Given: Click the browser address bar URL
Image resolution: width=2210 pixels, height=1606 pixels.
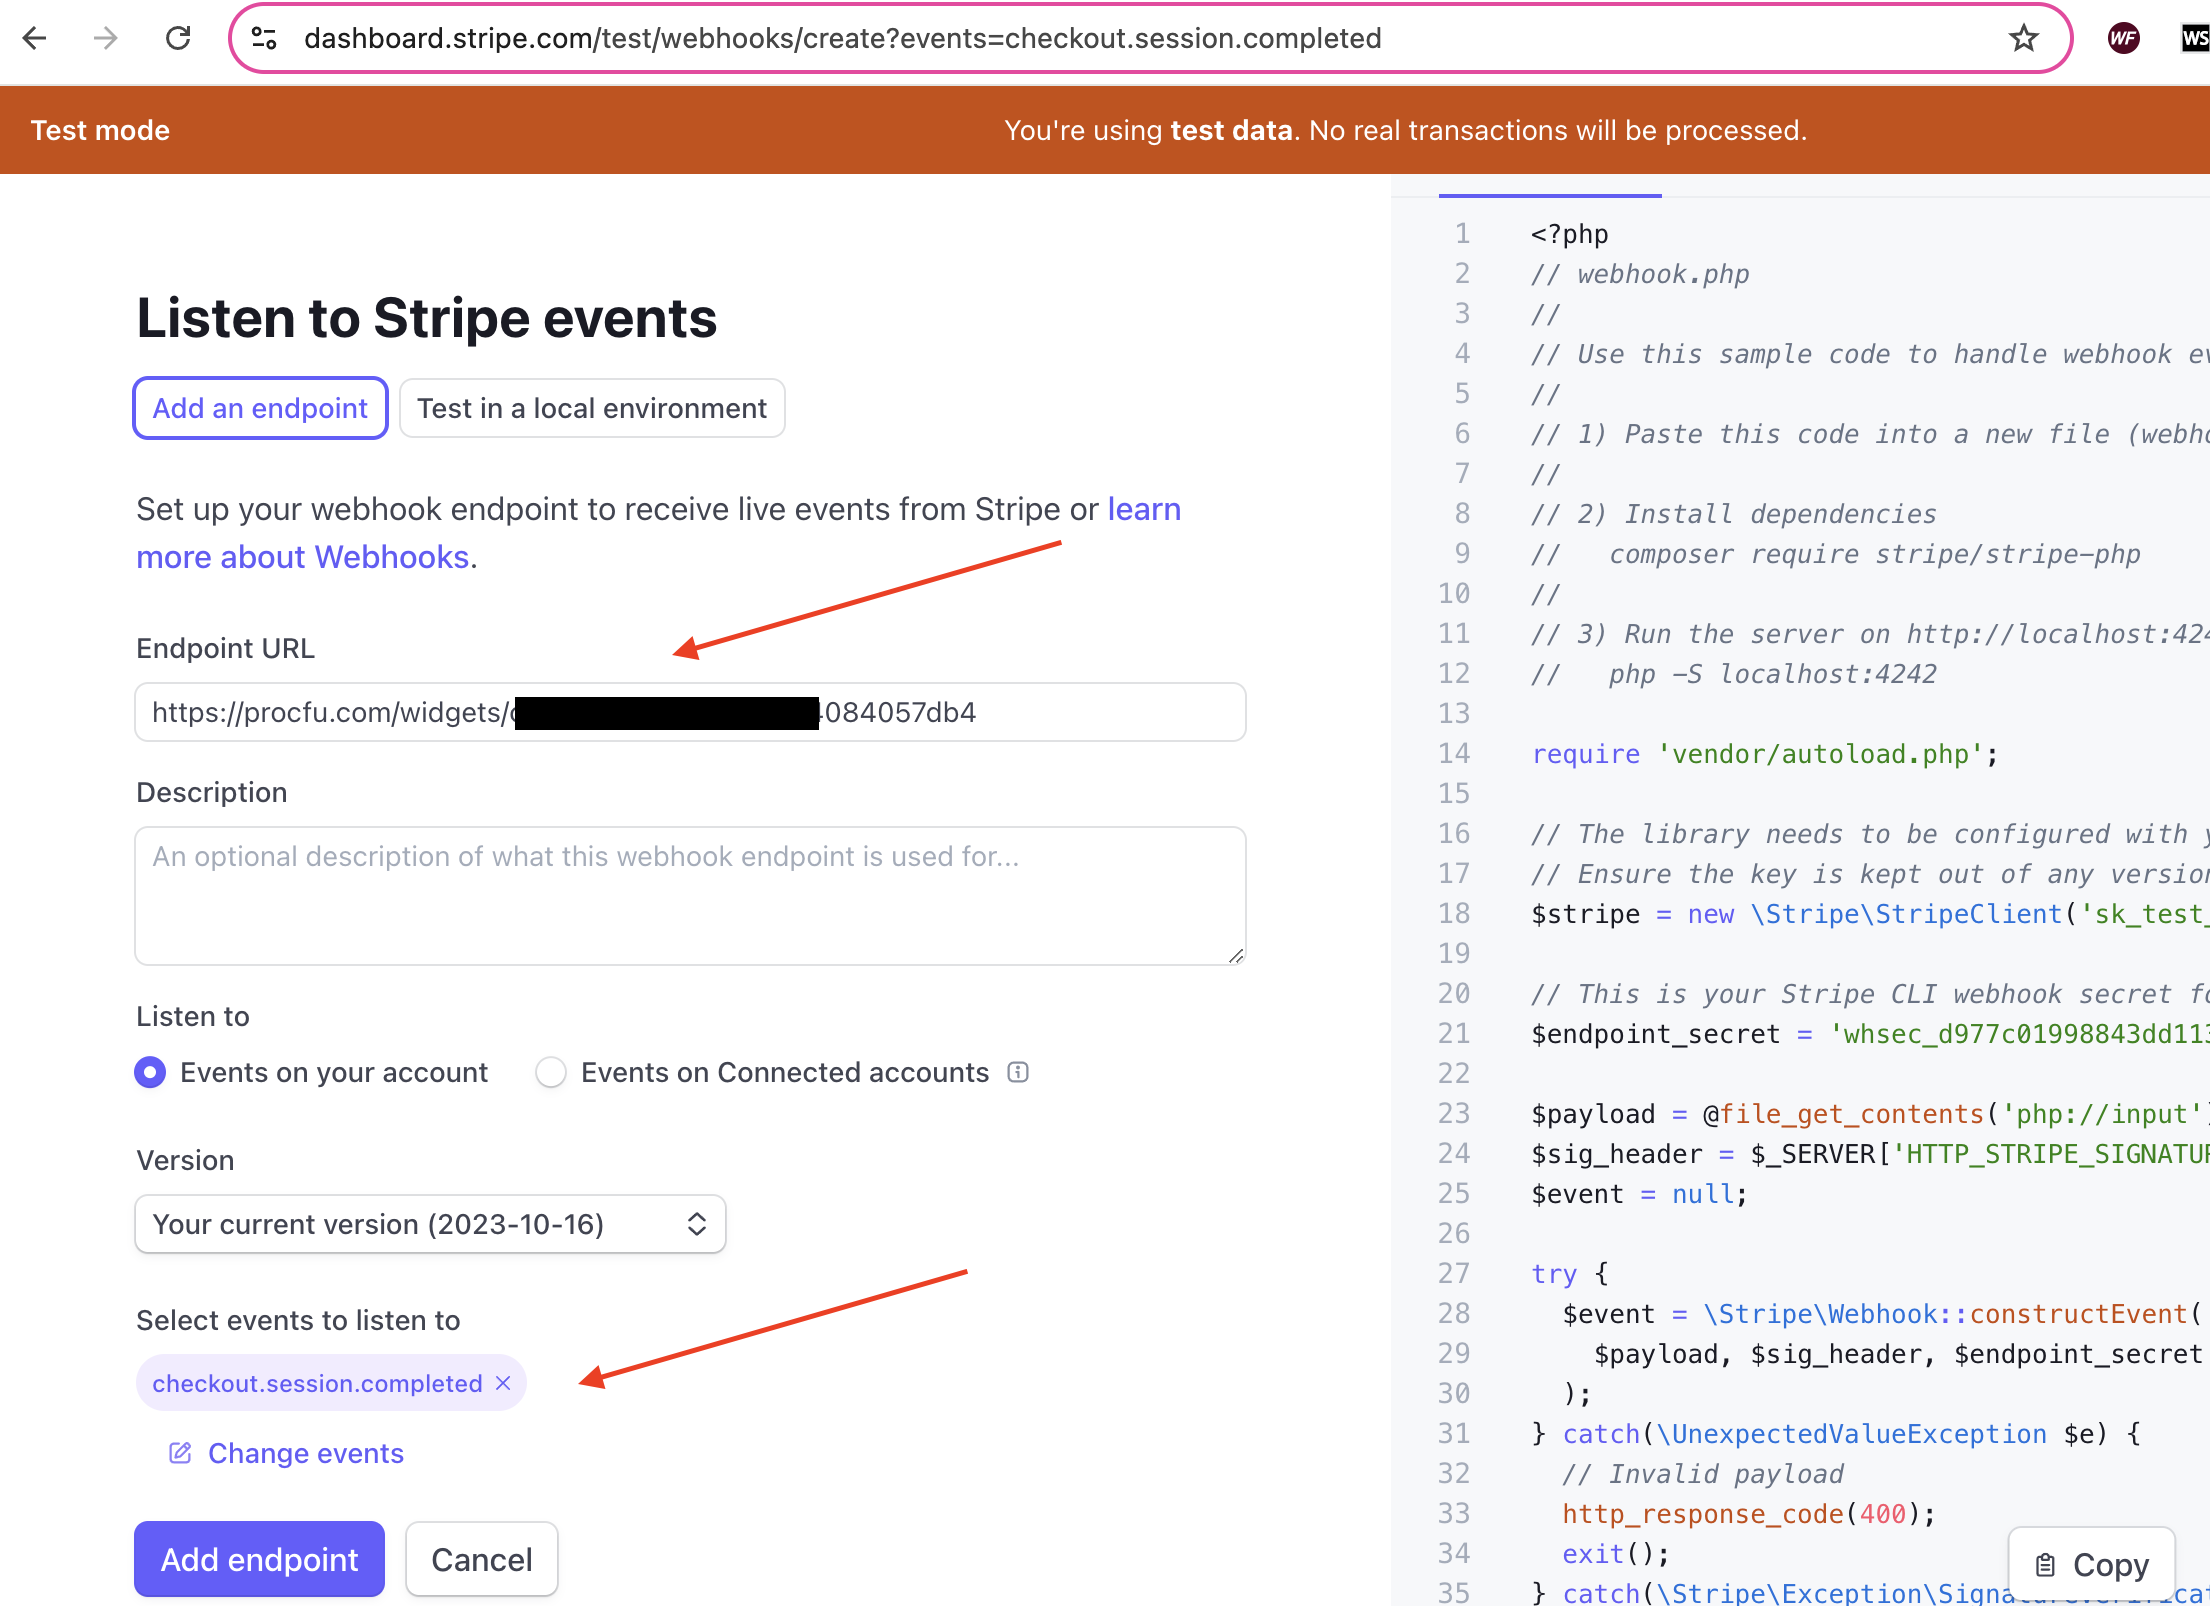Looking at the screenshot, I should (842, 38).
